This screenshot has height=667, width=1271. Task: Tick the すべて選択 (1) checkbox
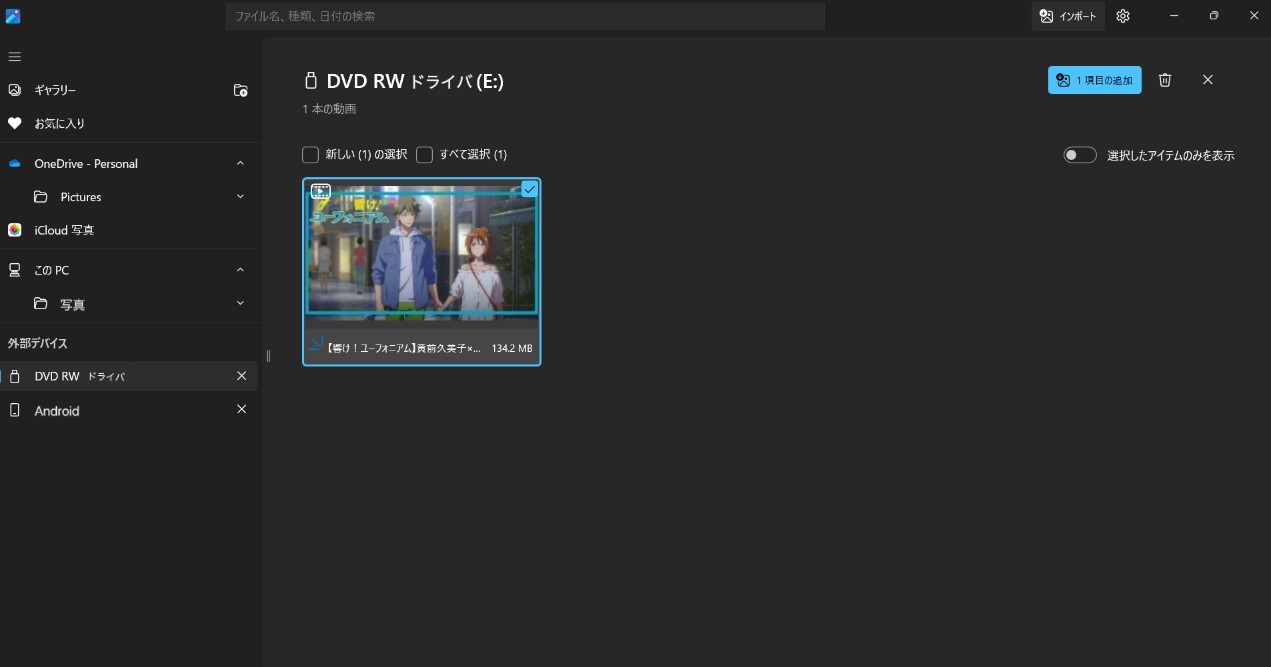point(424,155)
